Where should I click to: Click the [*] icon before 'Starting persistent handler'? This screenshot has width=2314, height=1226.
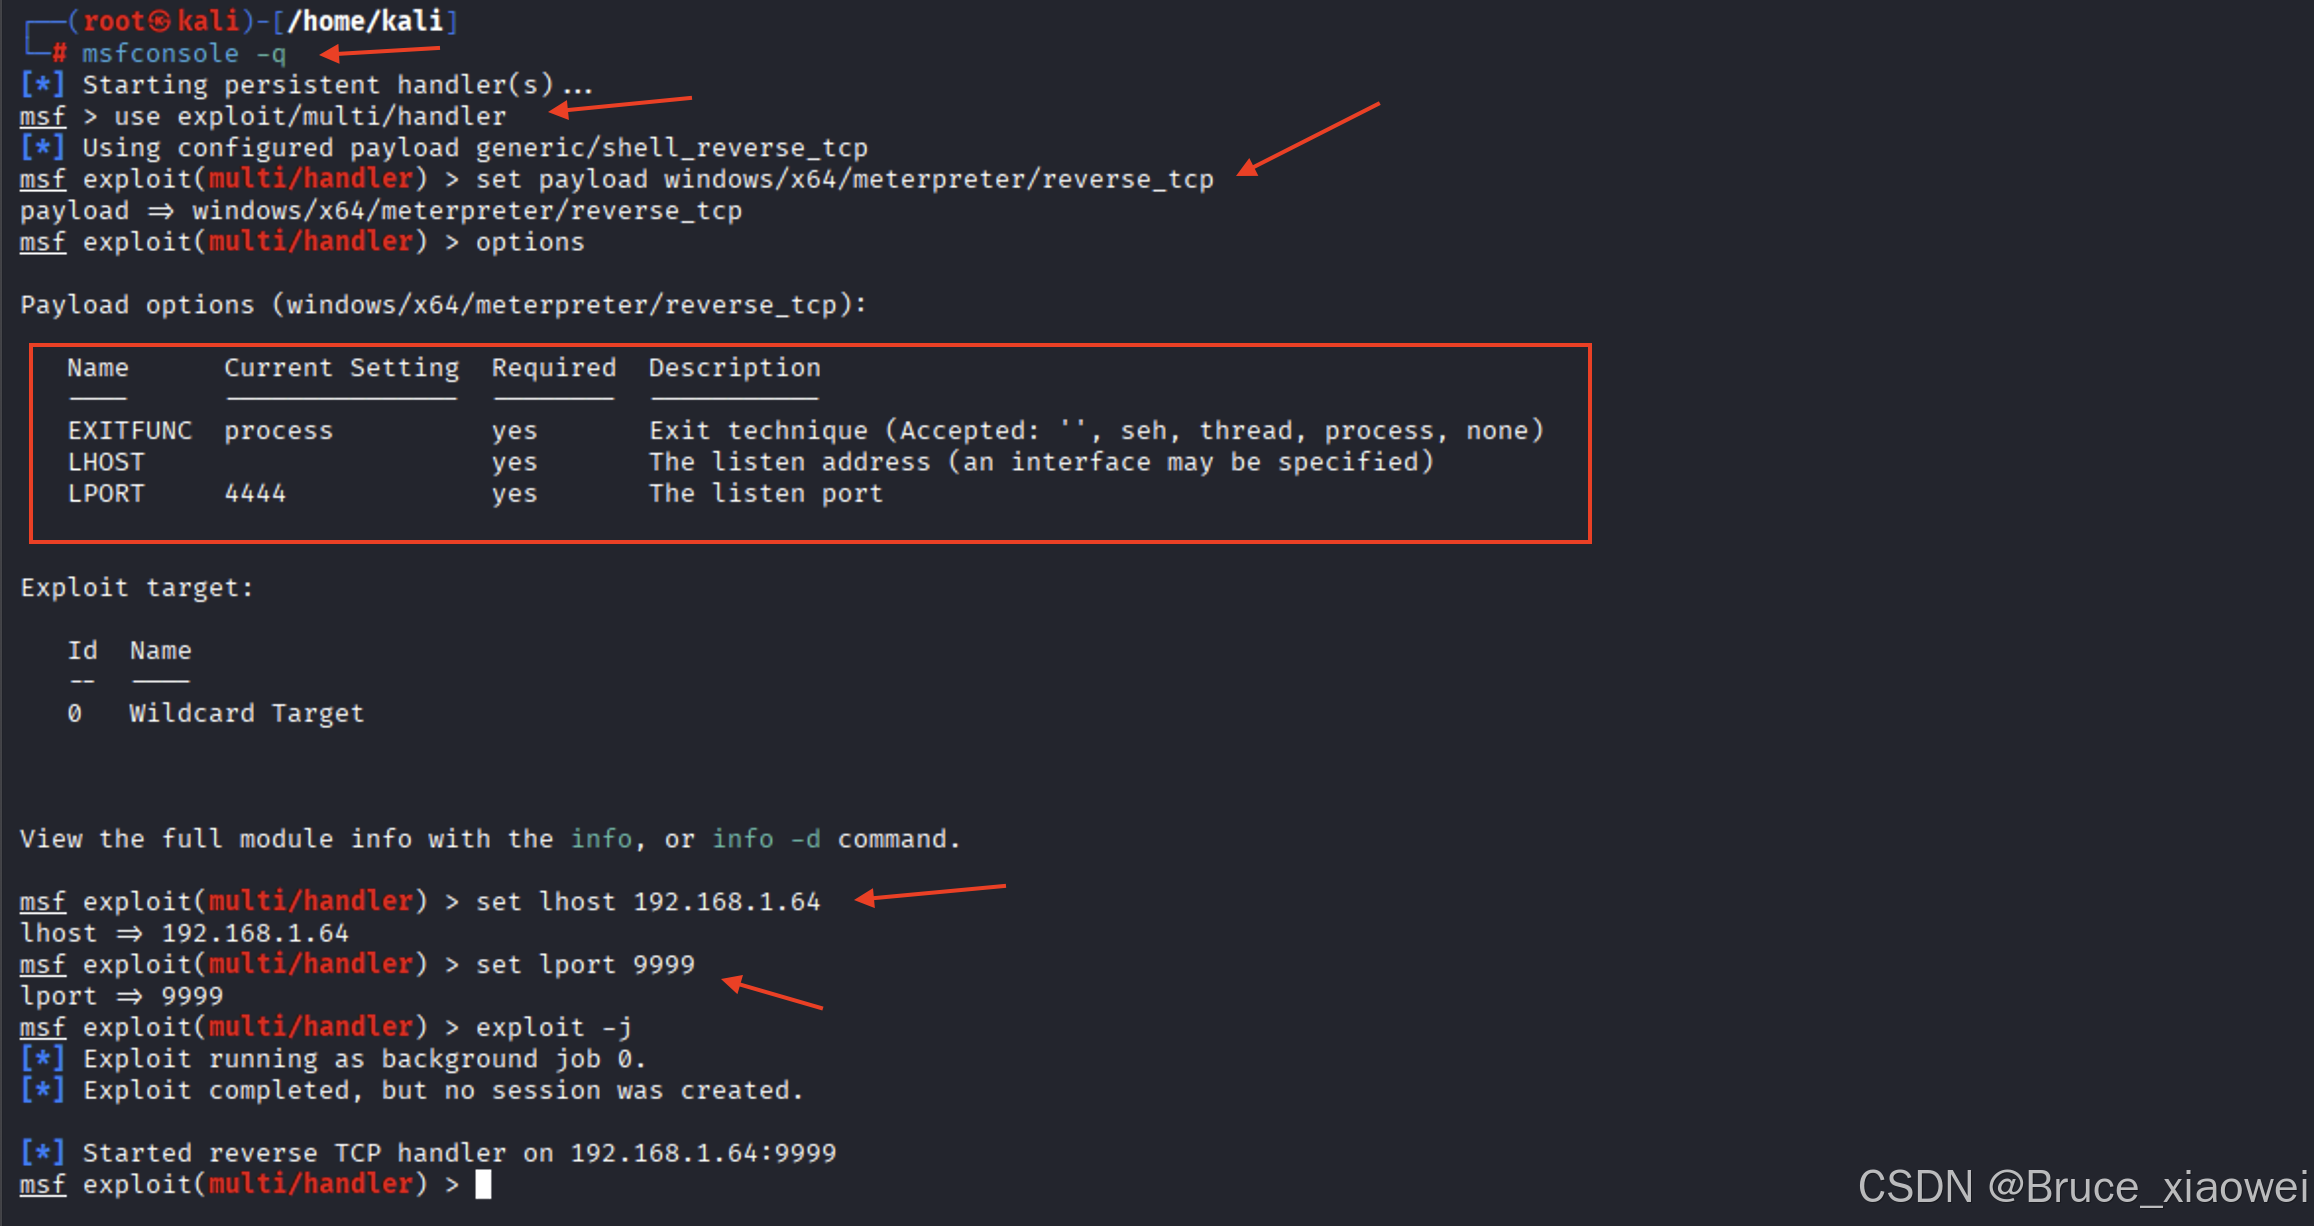[42, 84]
